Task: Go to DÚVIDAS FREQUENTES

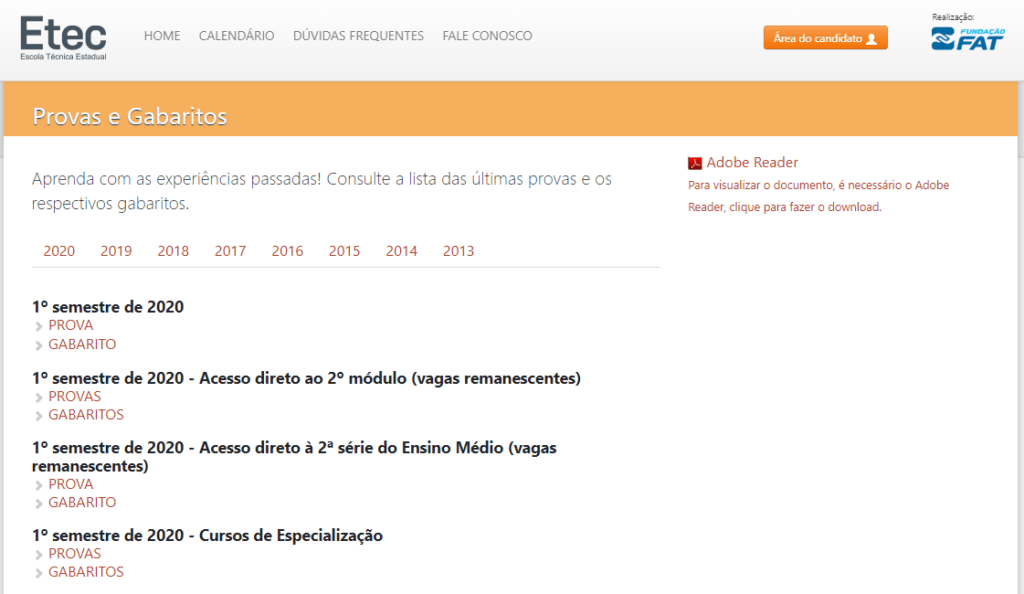Action: pos(357,36)
